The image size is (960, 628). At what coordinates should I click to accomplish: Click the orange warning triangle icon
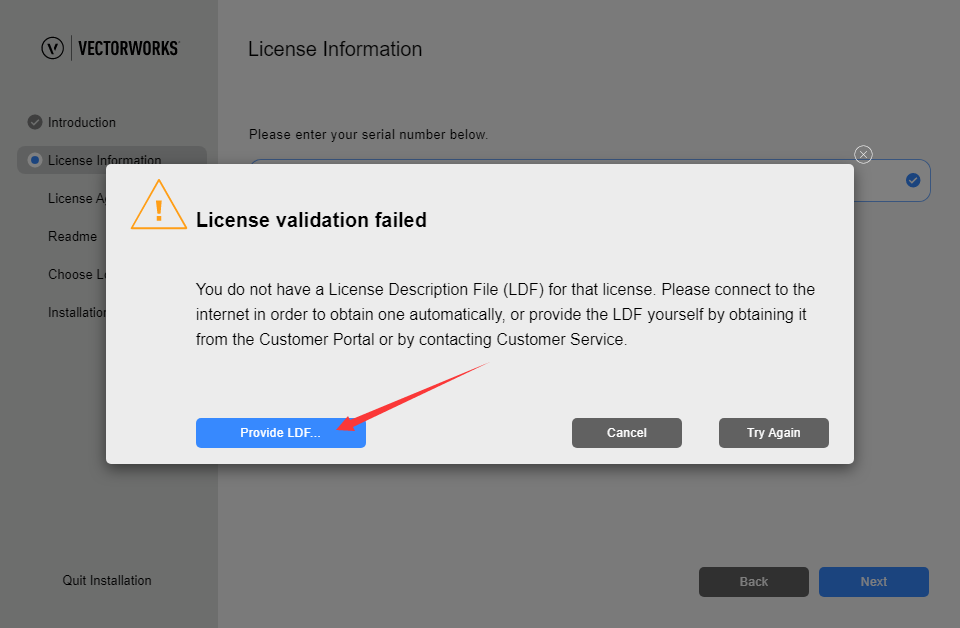[x=158, y=206]
